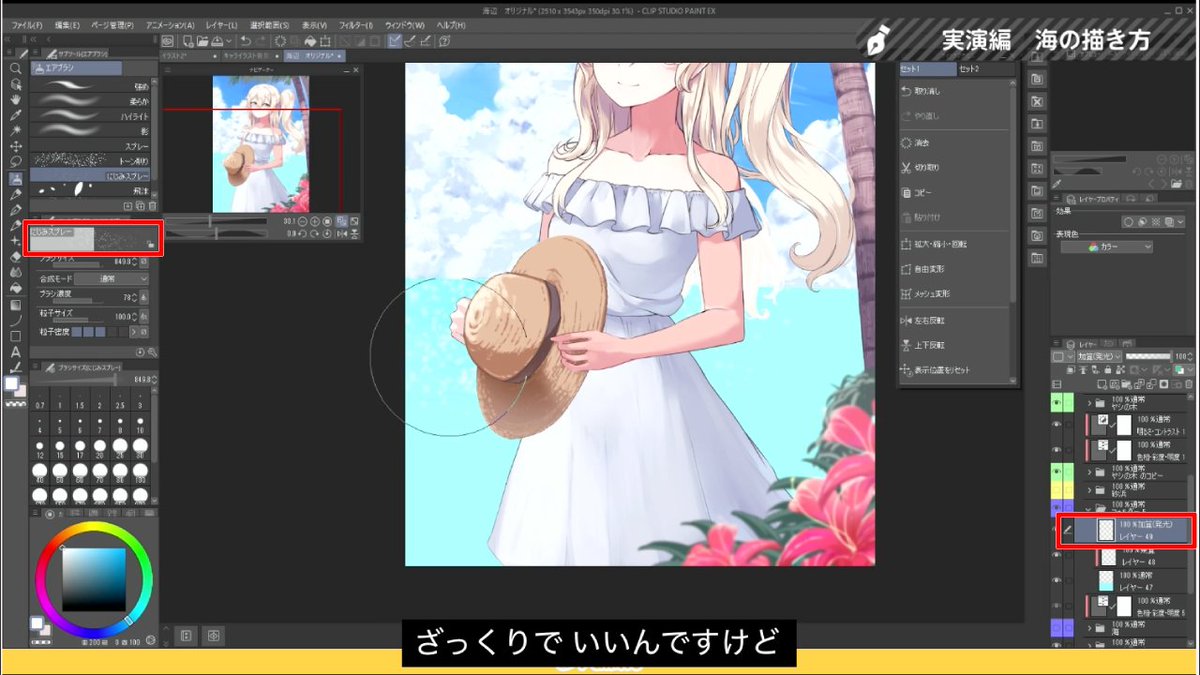The image size is (1200, 675).
Task: Select the Fill bucket tool
Action: [16, 289]
